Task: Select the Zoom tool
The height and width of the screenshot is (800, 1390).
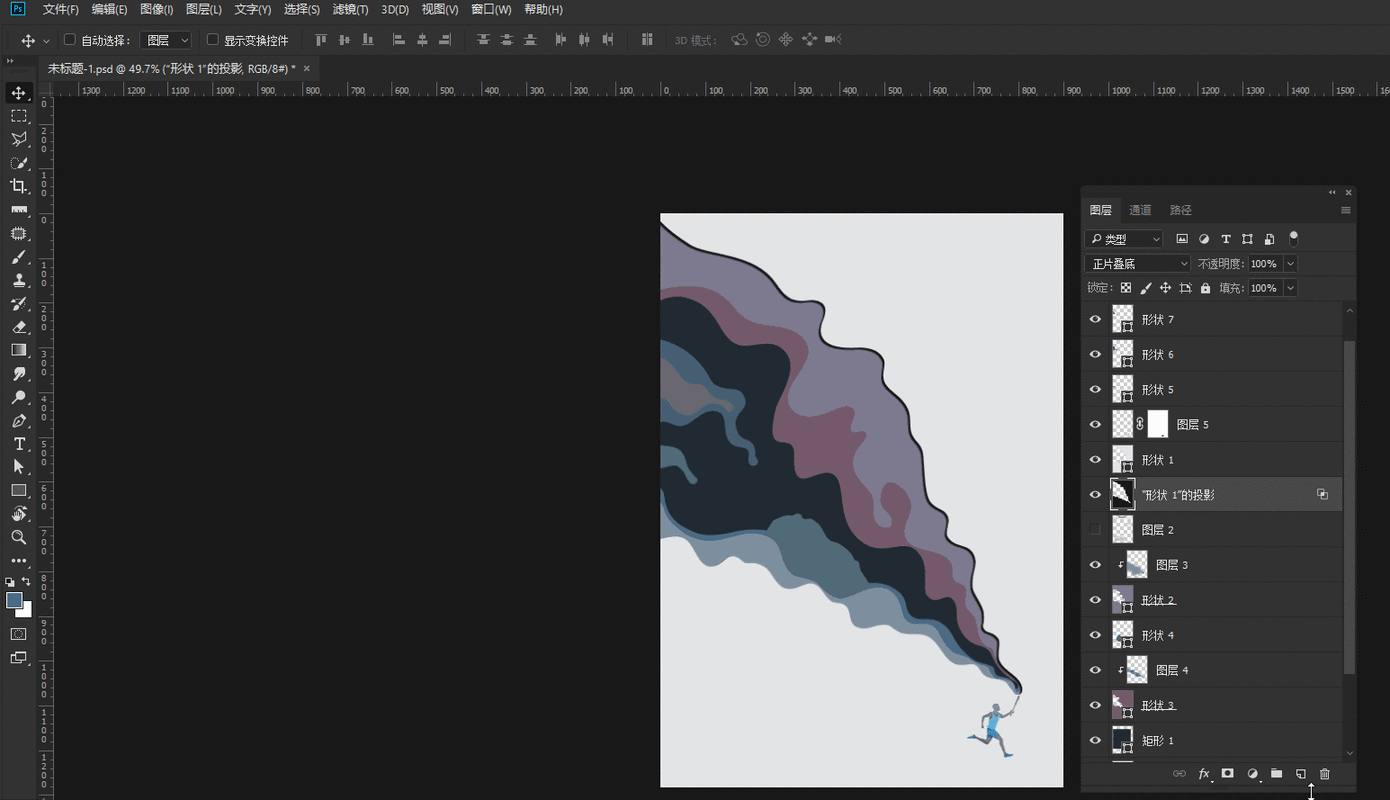Action: click(x=19, y=537)
